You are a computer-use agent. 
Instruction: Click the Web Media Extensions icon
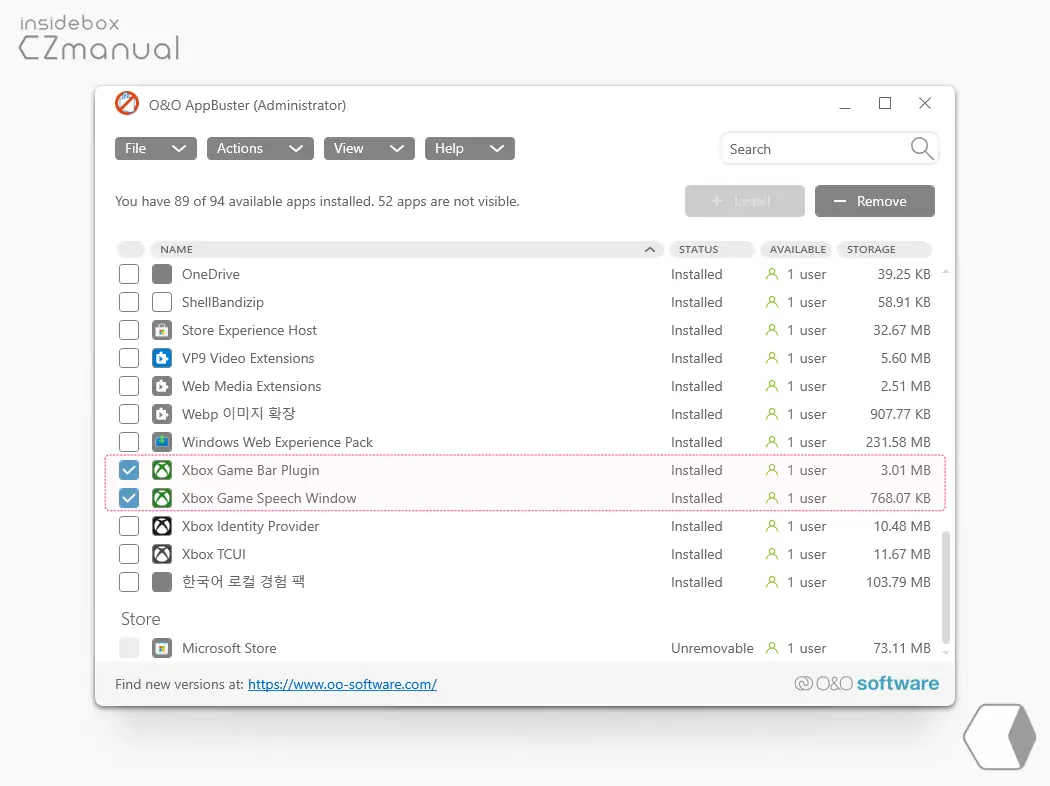(x=161, y=386)
